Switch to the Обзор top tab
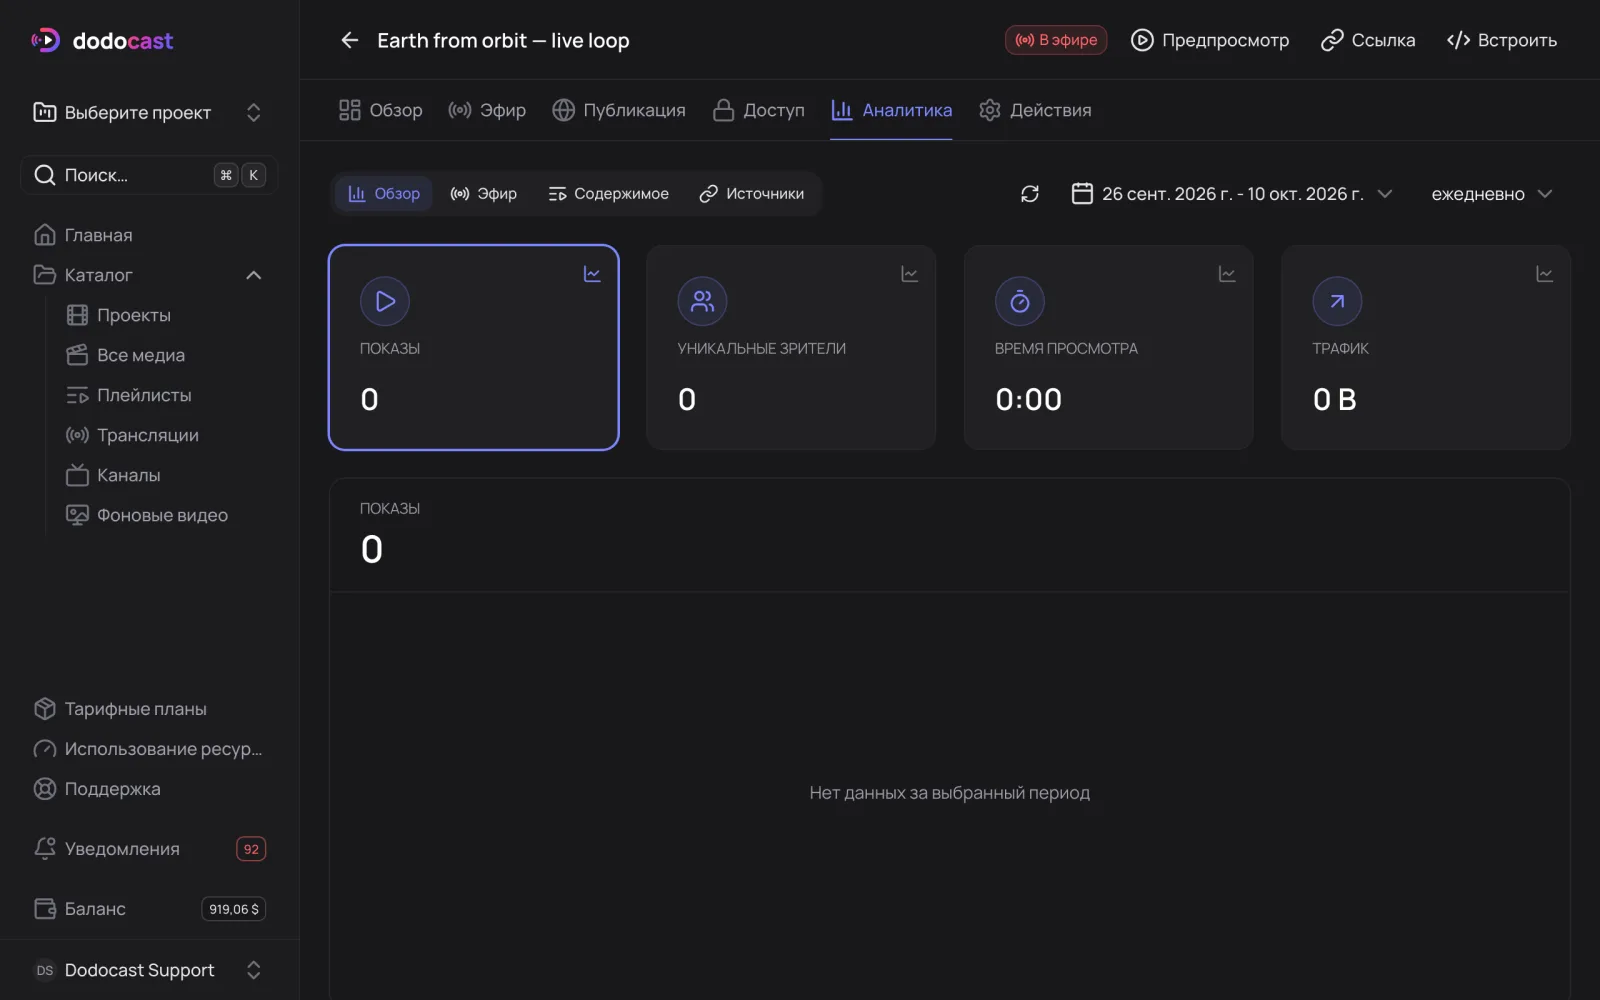1600x1000 pixels. [381, 110]
